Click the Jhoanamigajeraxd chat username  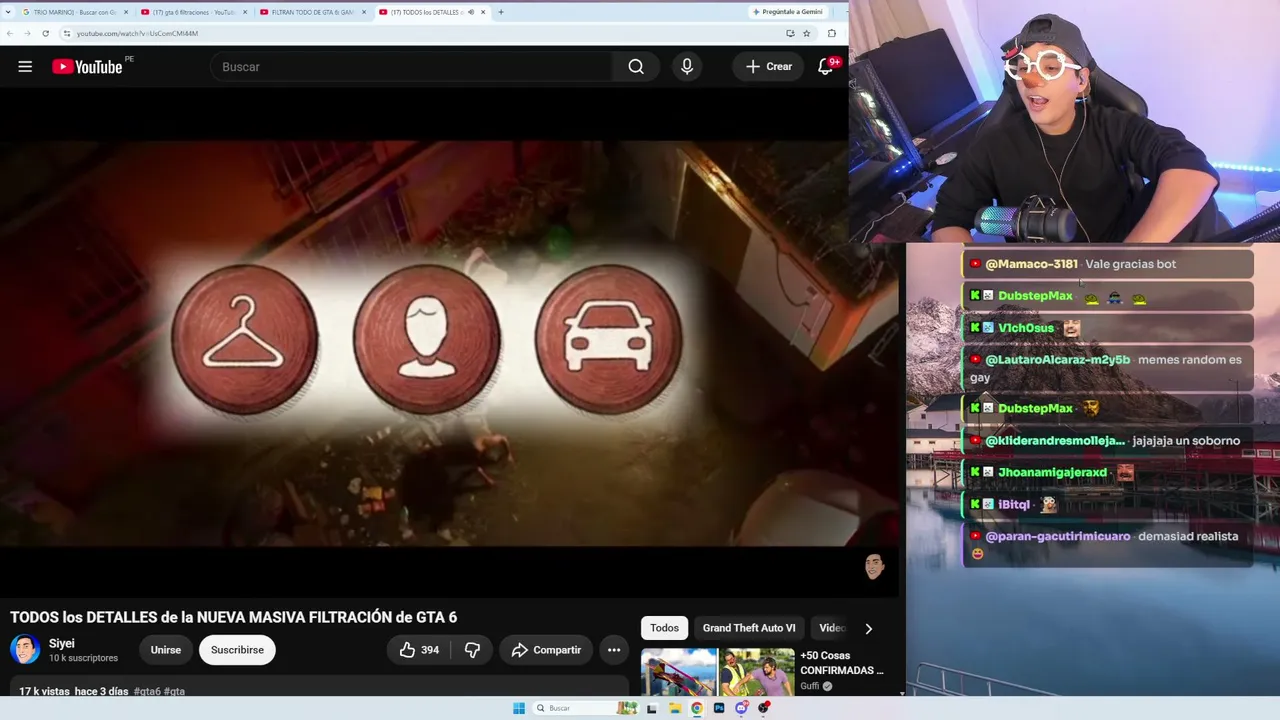(1052, 472)
